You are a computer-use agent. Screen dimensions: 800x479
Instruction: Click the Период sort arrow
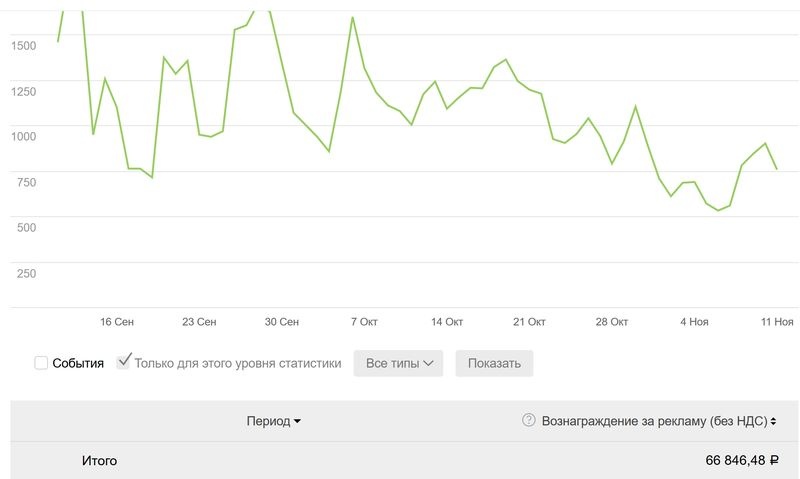(298, 422)
